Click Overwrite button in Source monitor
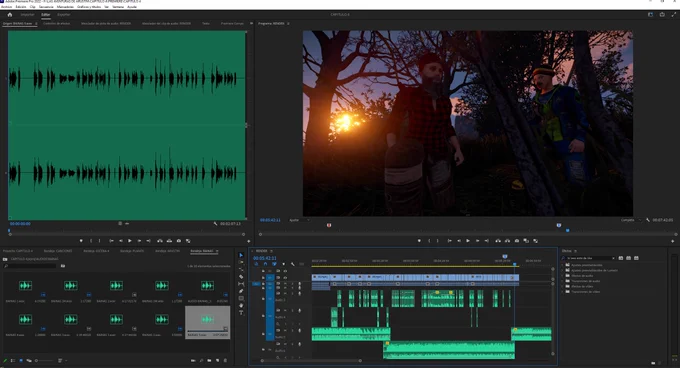The image size is (680, 368). point(169,241)
